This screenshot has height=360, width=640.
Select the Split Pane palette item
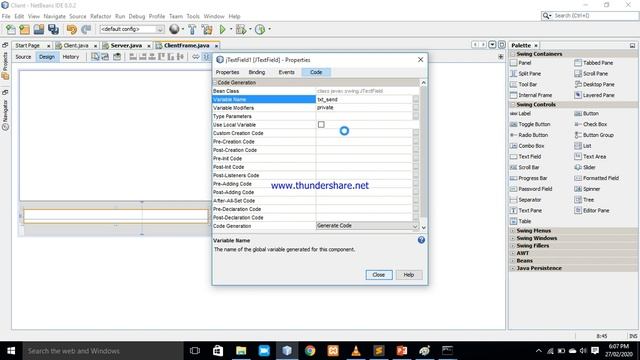pos(526,73)
